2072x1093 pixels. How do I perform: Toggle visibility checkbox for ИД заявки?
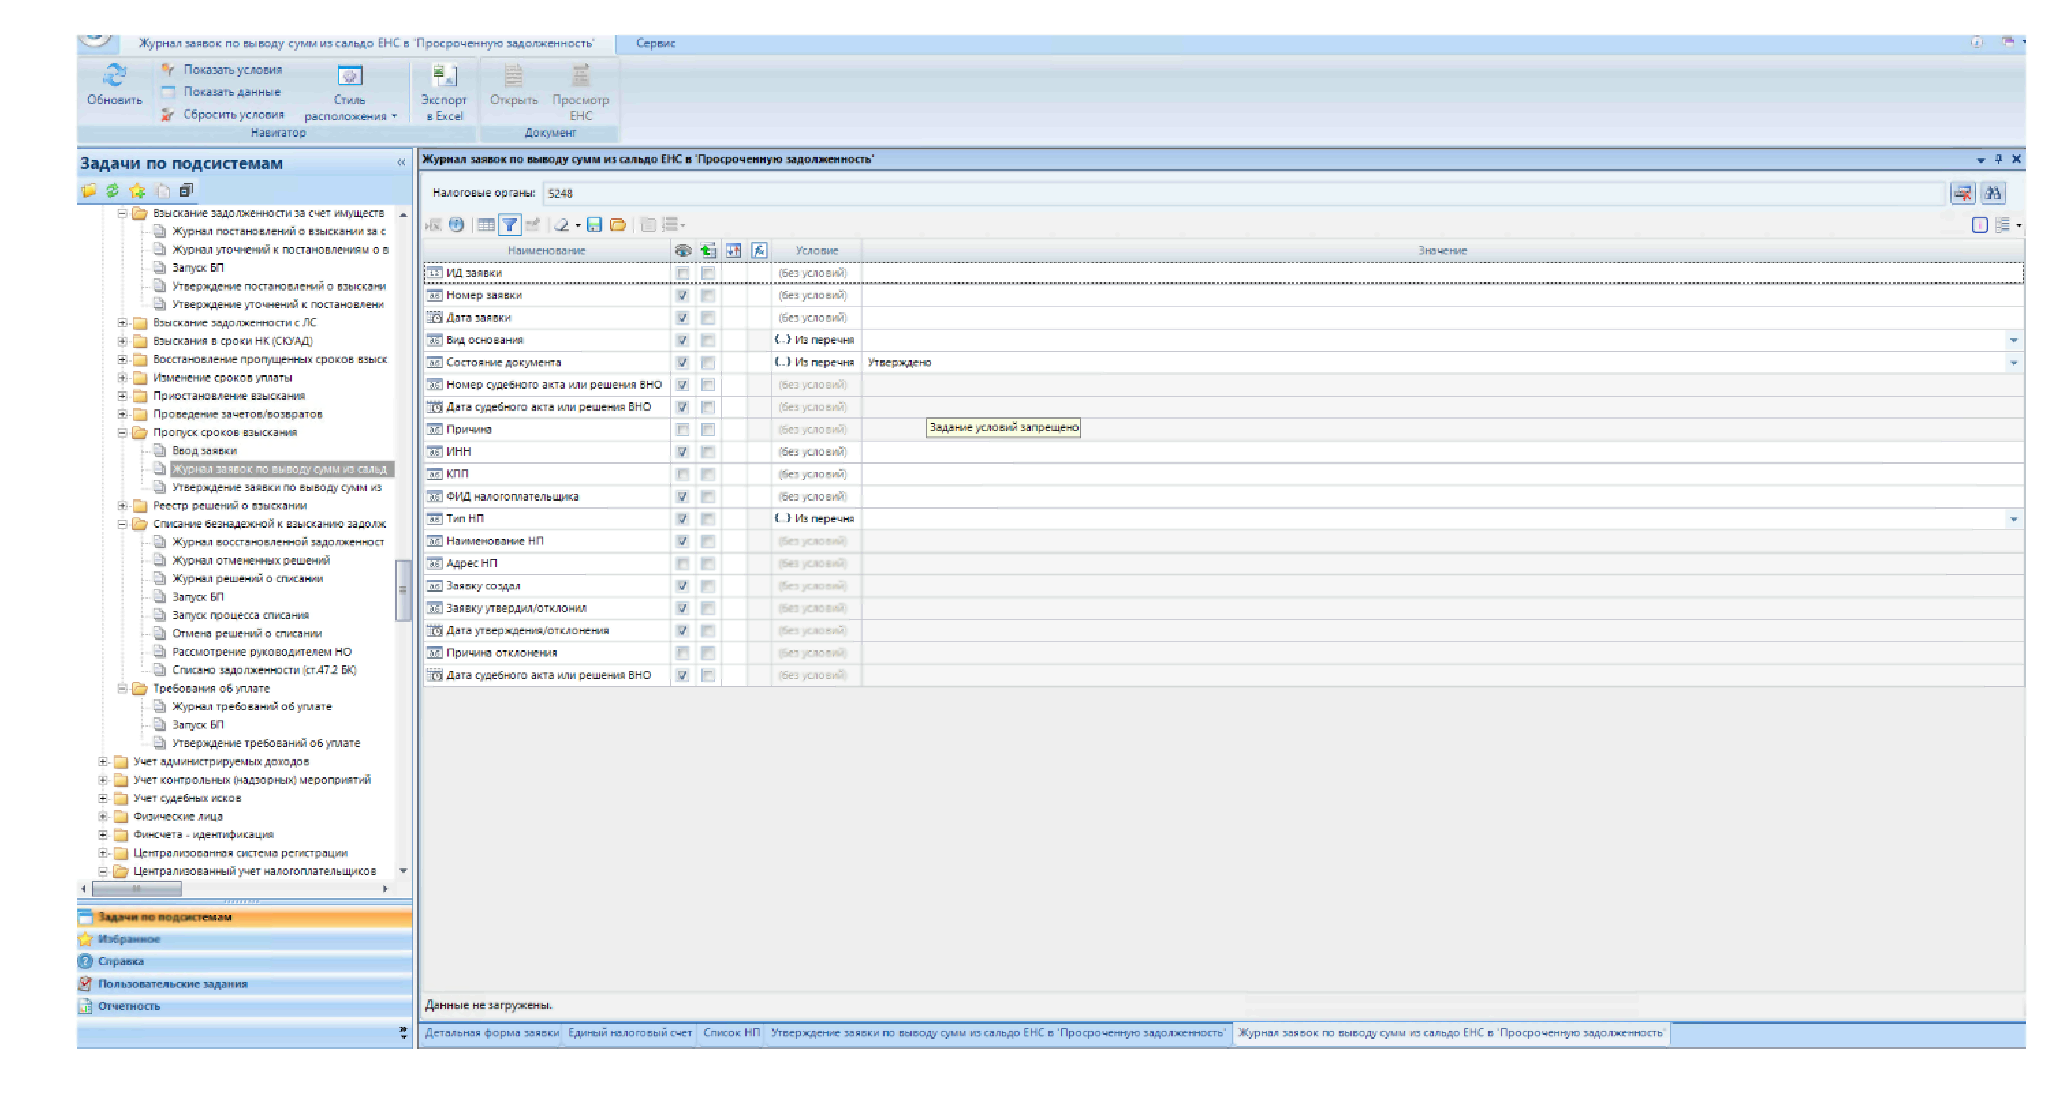(683, 273)
